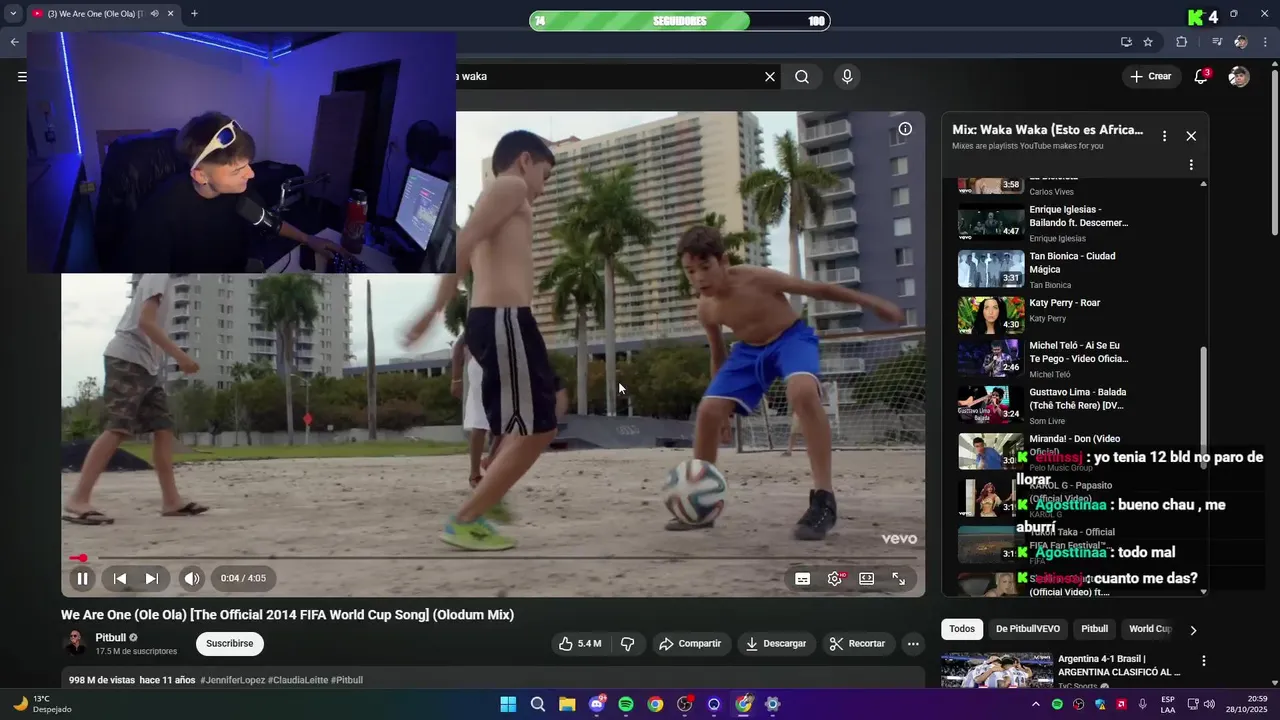Open YouTube notifications bell
Image resolution: width=1280 pixels, height=720 pixels.
(x=1201, y=77)
